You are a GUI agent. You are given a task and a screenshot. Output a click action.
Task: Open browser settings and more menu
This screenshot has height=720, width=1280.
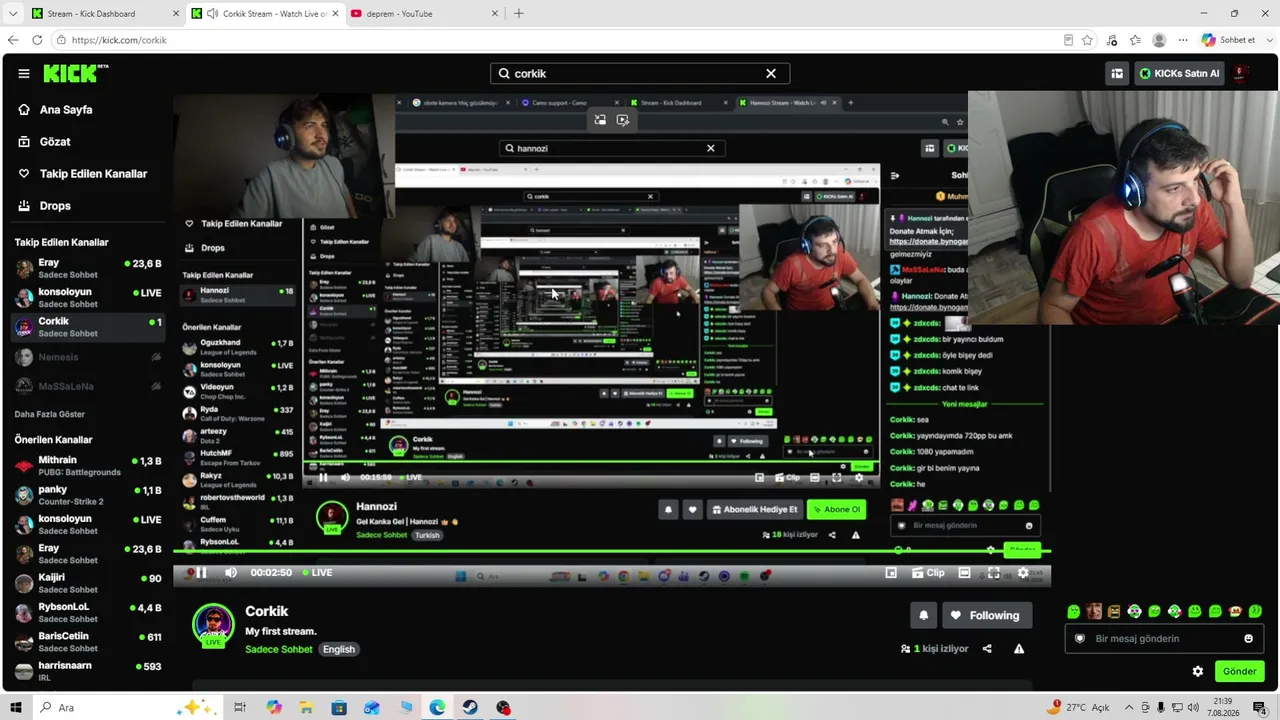click(x=1183, y=40)
